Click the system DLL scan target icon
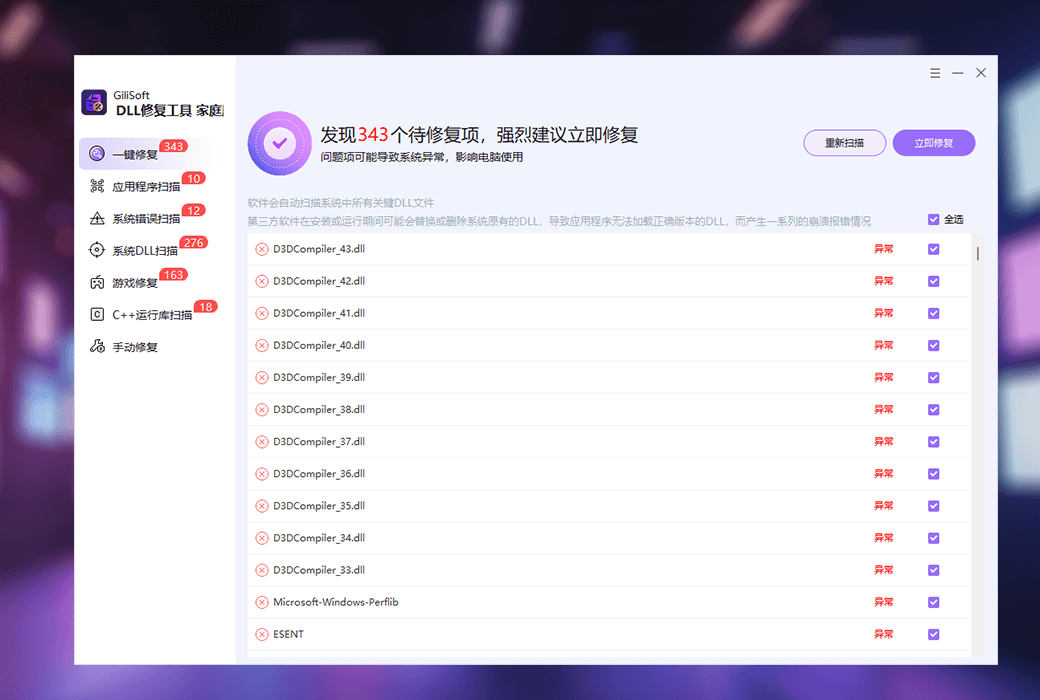The width and height of the screenshot is (1040, 700). point(97,250)
